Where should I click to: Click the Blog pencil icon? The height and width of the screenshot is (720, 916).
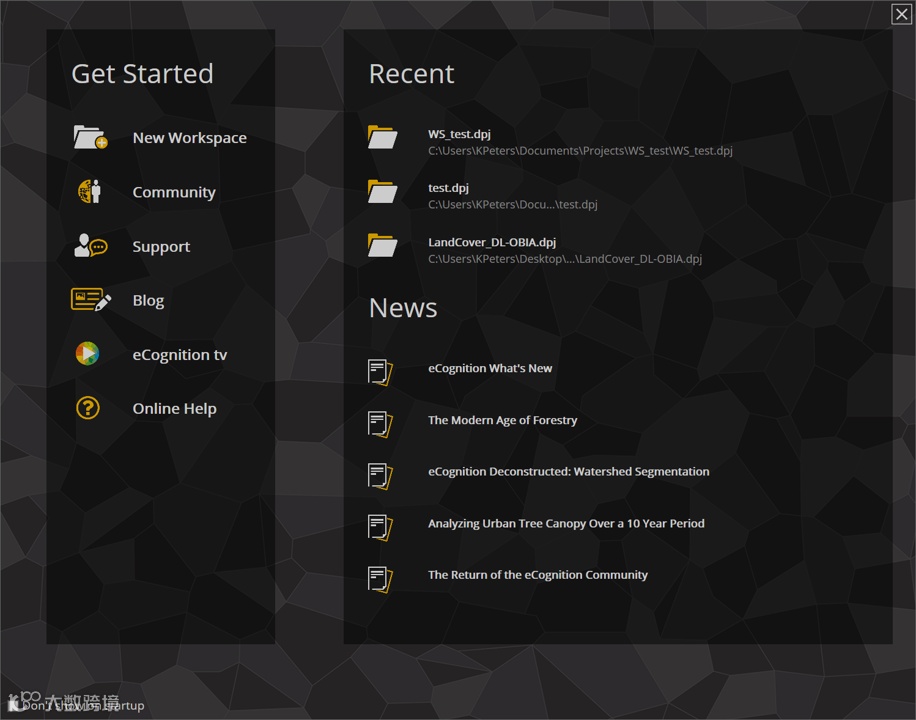pyautogui.click(x=91, y=299)
